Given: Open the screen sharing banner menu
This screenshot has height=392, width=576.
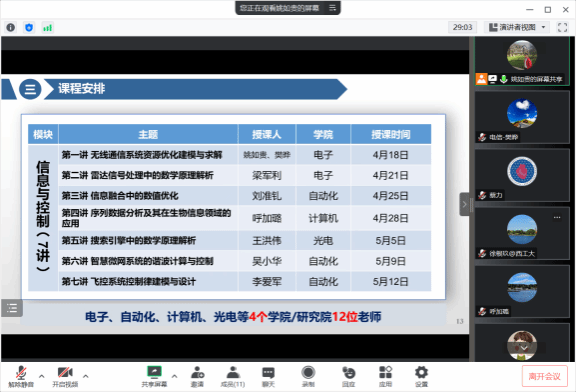Looking at the screenshot, I should pos(332,8).
